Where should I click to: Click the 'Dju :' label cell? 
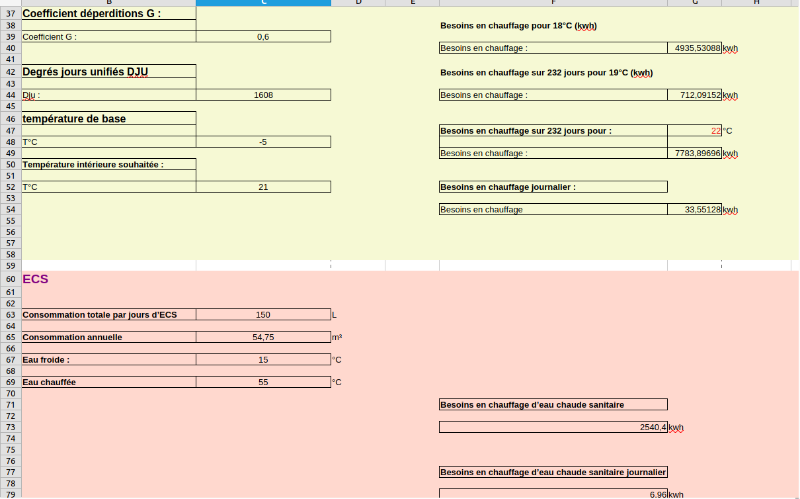coord(109,95)
